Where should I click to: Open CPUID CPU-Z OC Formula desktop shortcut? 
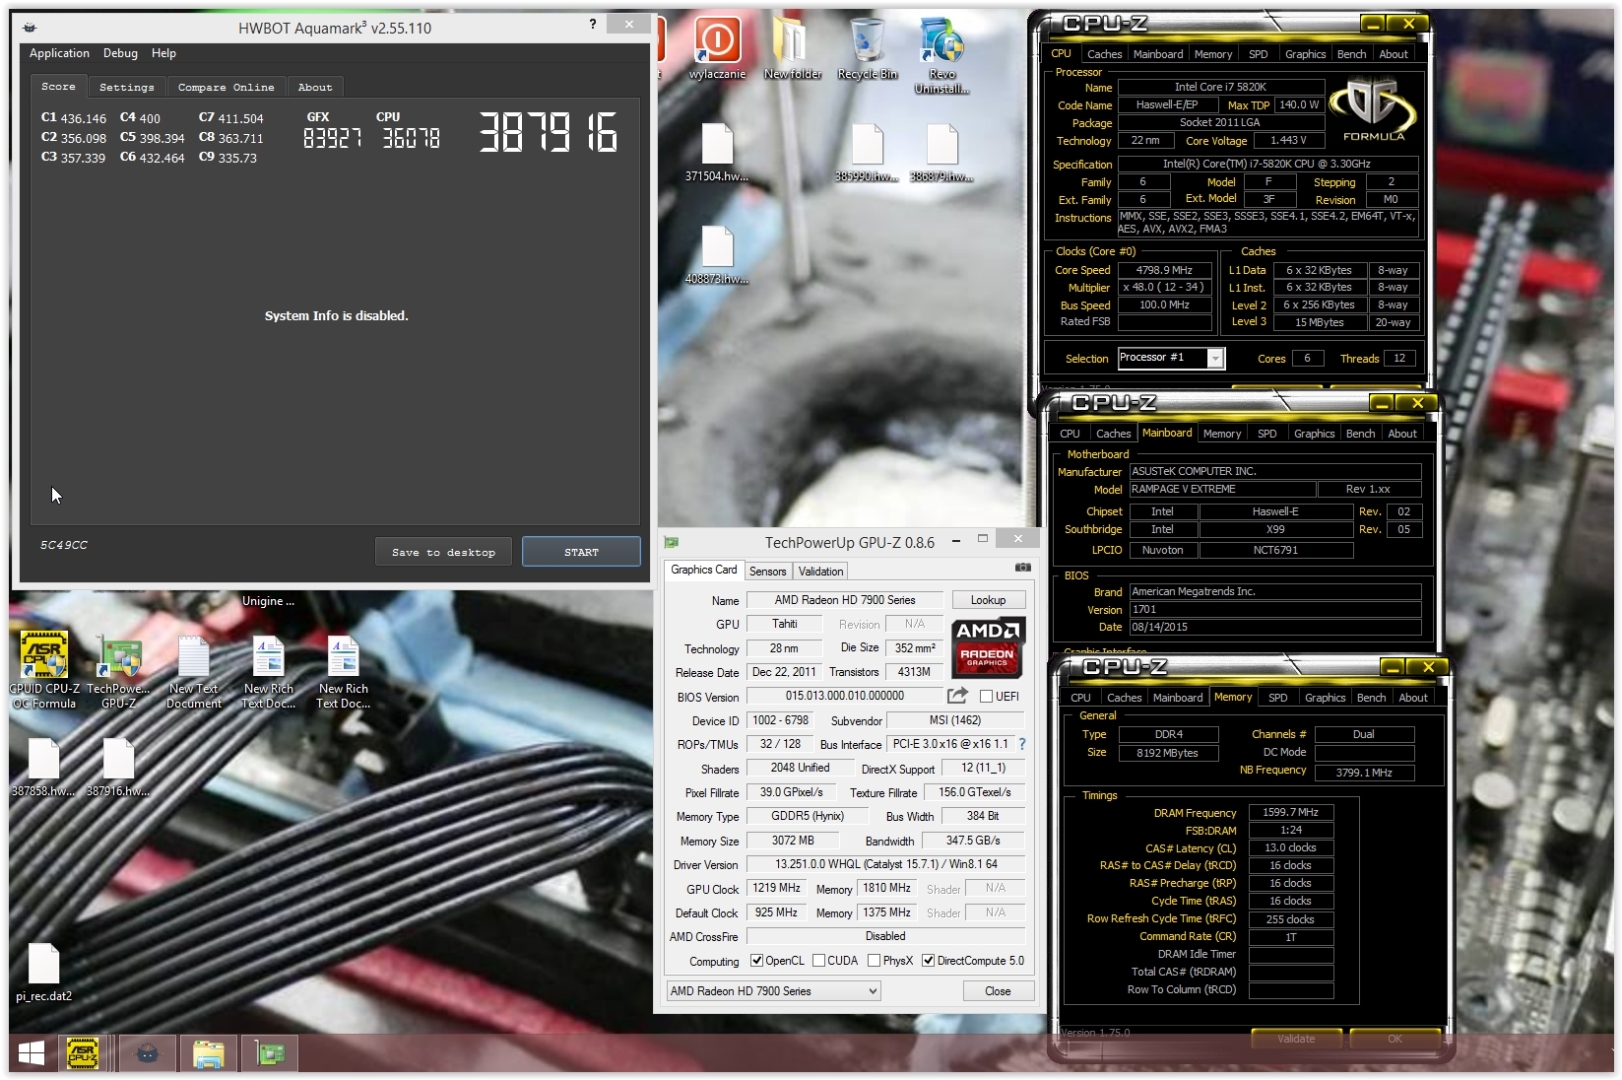point(44,670)
